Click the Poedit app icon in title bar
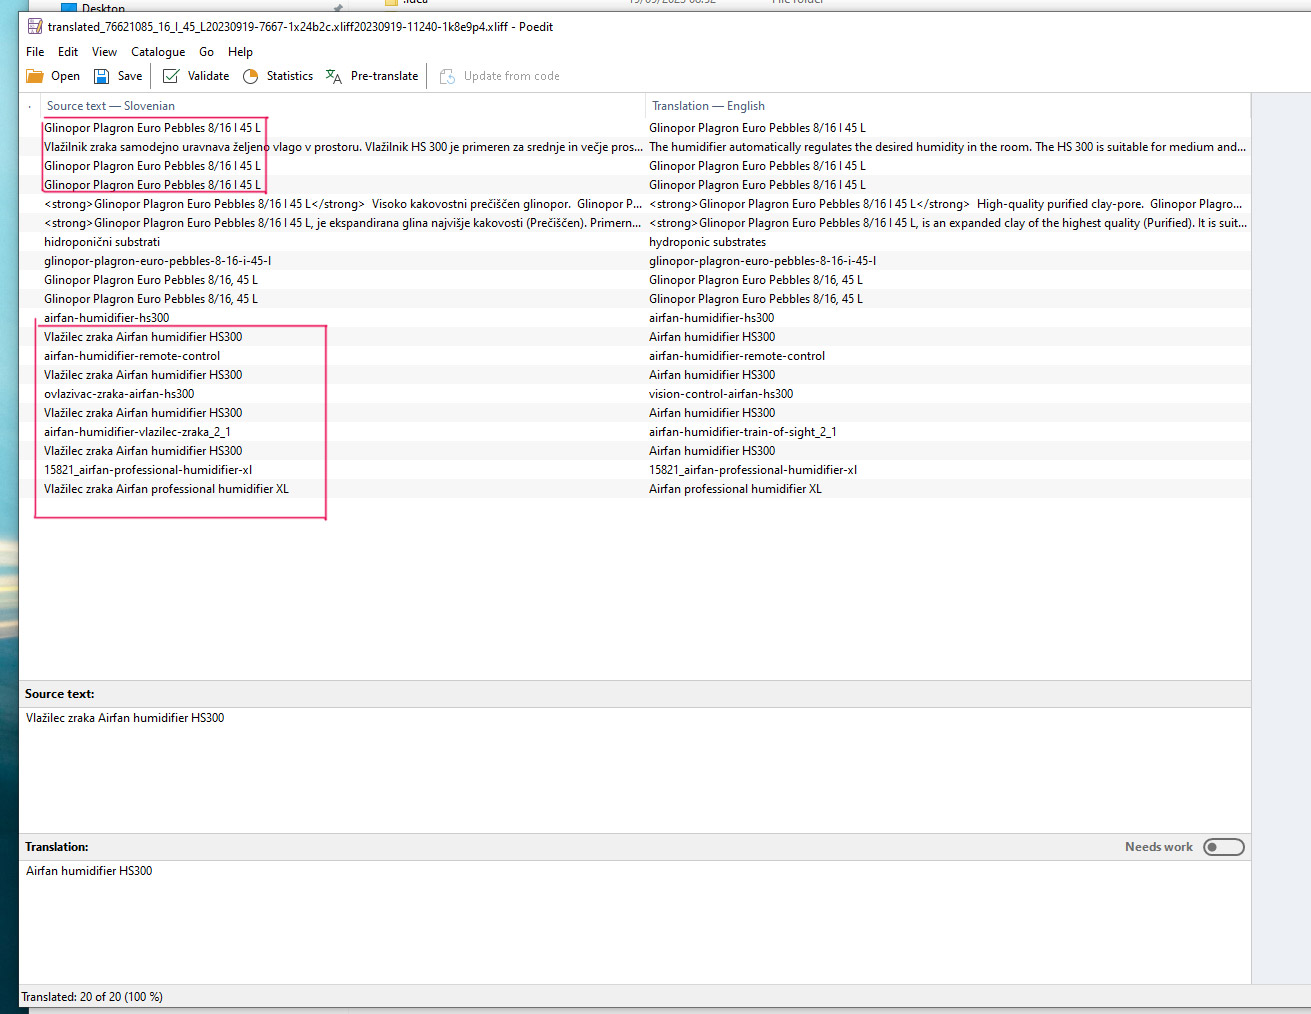Viewport: 1311px width, 1014px height. click(x=35, y=27)
